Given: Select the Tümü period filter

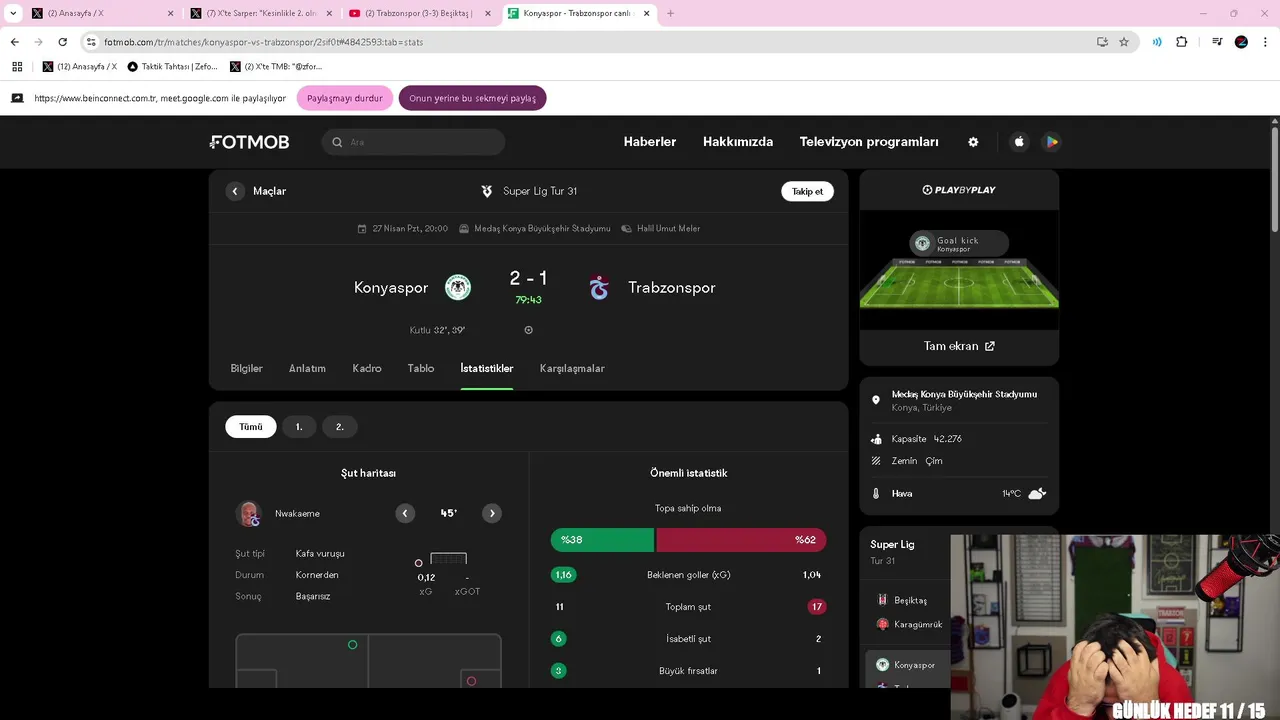Looking at the screenshot, I should coord(251,427).
